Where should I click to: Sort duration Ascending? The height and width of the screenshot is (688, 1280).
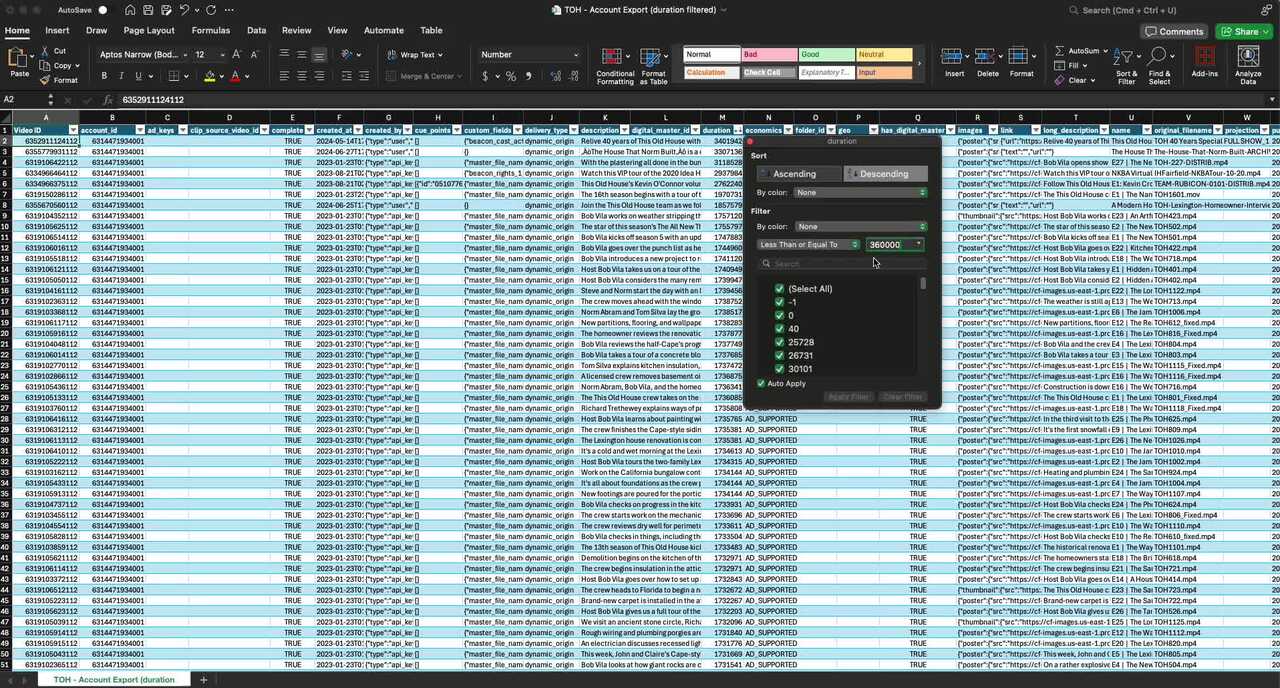click(x=798, y=174)
